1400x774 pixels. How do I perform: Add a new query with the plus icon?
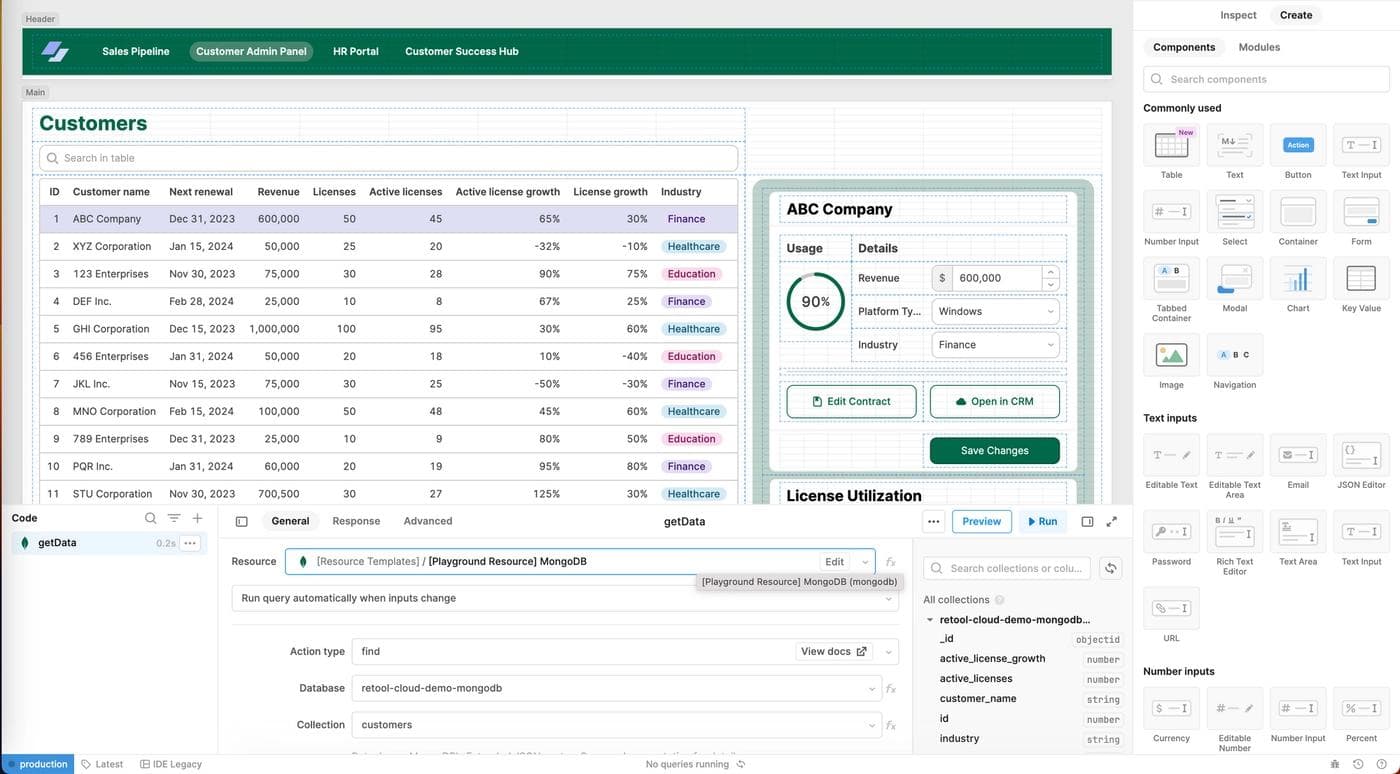[x=195, y=516]
